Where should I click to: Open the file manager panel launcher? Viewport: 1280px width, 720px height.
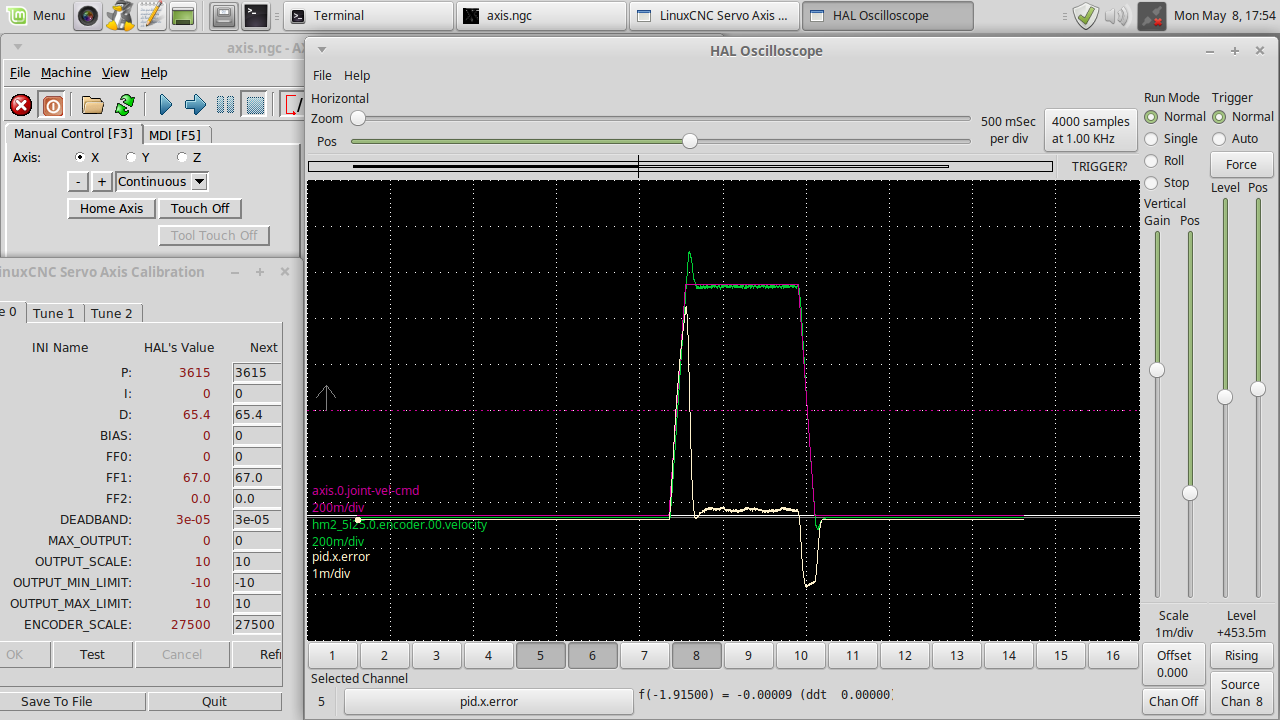225,15
